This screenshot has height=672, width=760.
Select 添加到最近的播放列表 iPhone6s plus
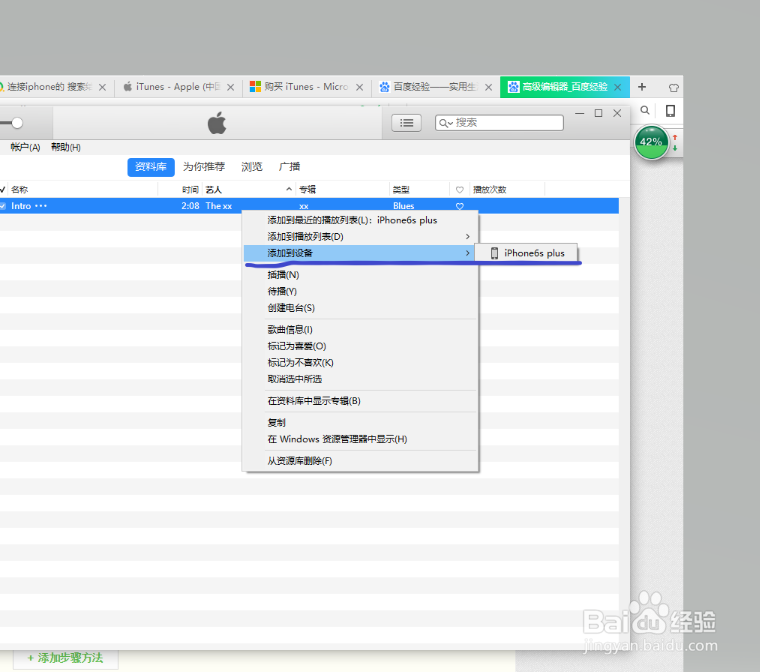360,220
